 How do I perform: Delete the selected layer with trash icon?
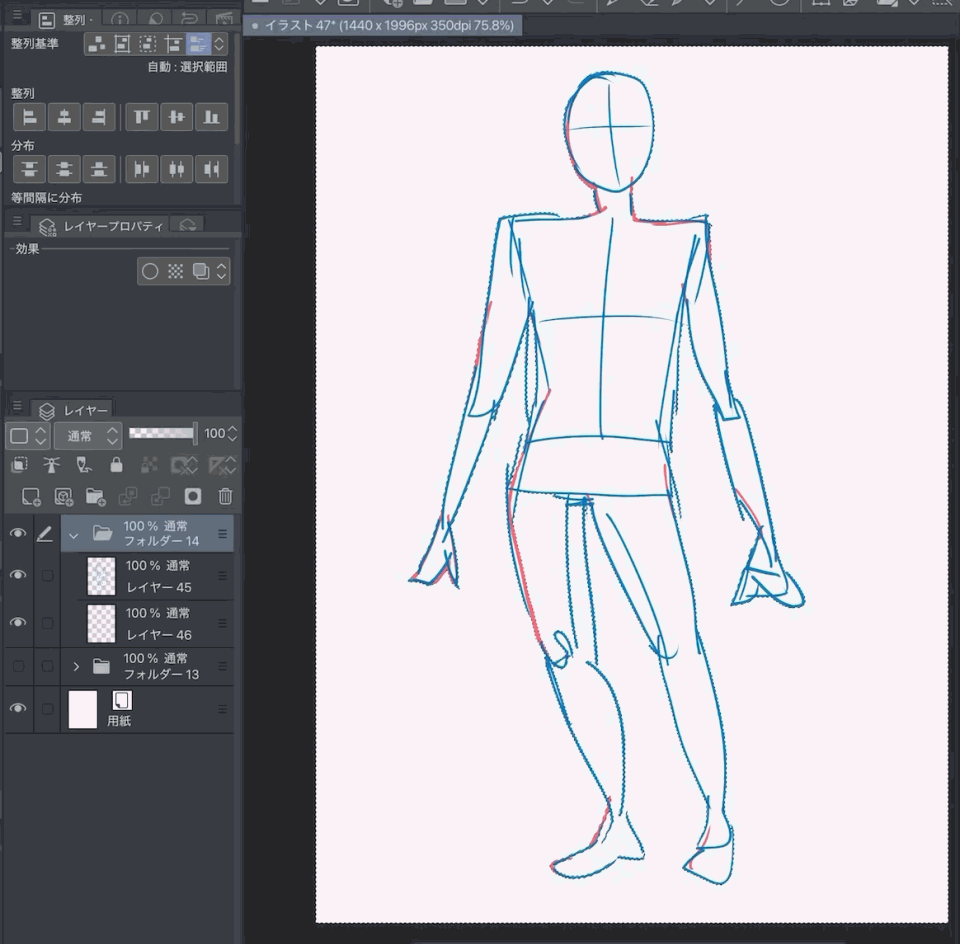pyautogui.click(x=225, y=496)
